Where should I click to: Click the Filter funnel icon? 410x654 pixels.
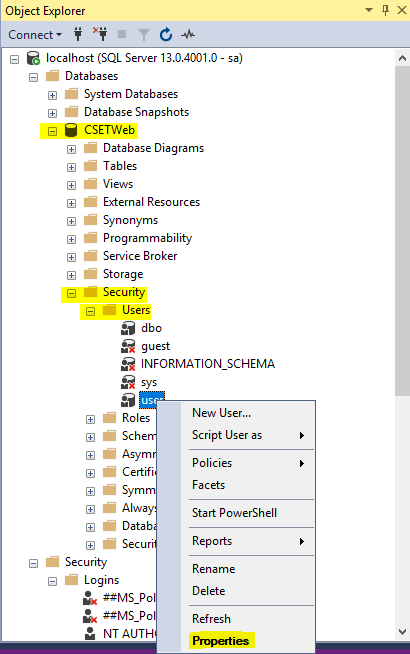[143, 35]
